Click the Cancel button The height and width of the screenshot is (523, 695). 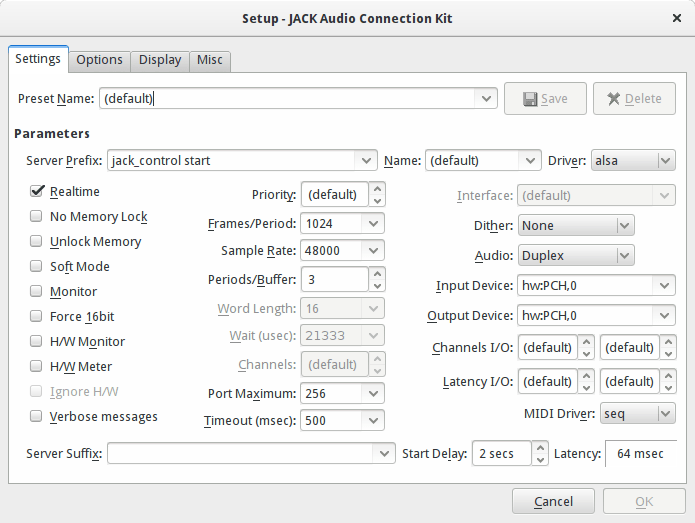pyautogui.click(x=553, y=501)
